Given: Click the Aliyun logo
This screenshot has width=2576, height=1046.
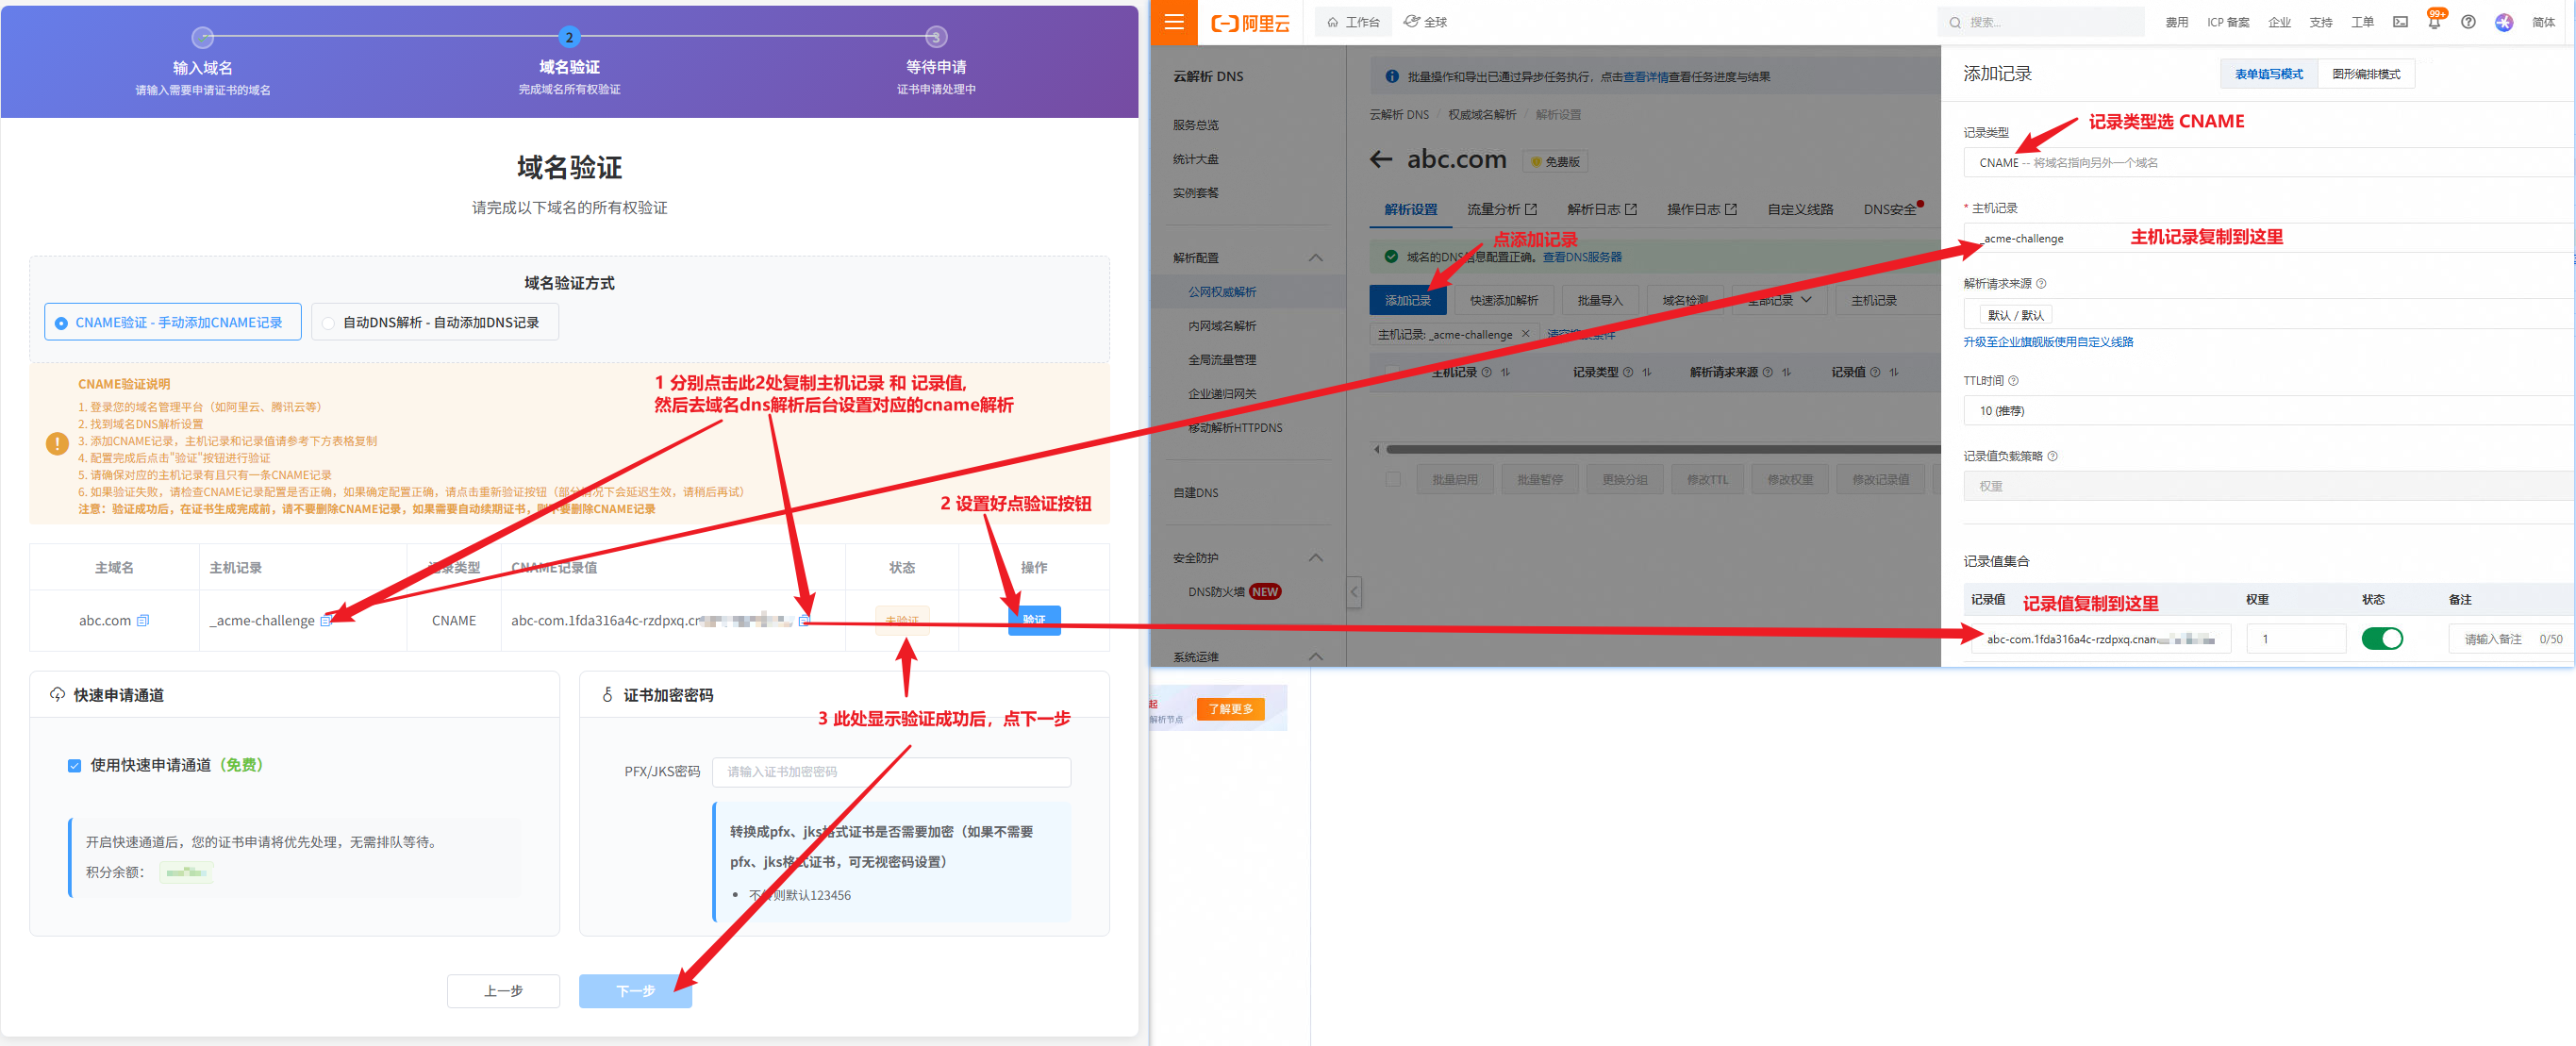Looking at the screenshot, I should (x=1250, y=23).
